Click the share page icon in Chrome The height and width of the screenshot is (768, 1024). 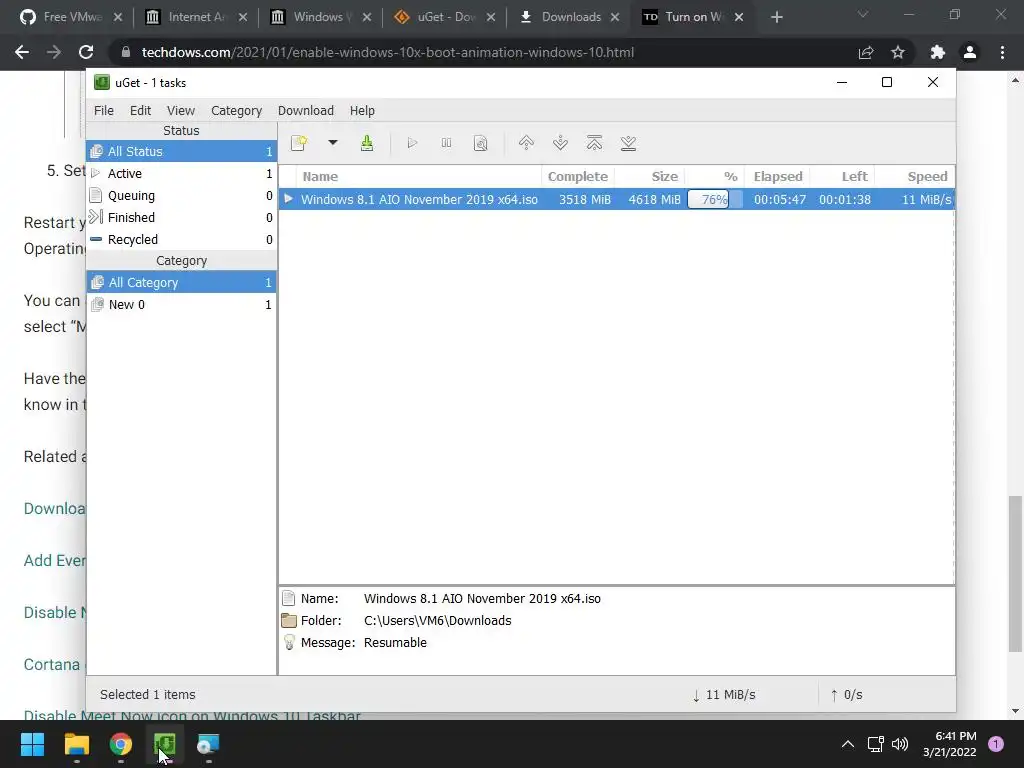click(866, 52)
